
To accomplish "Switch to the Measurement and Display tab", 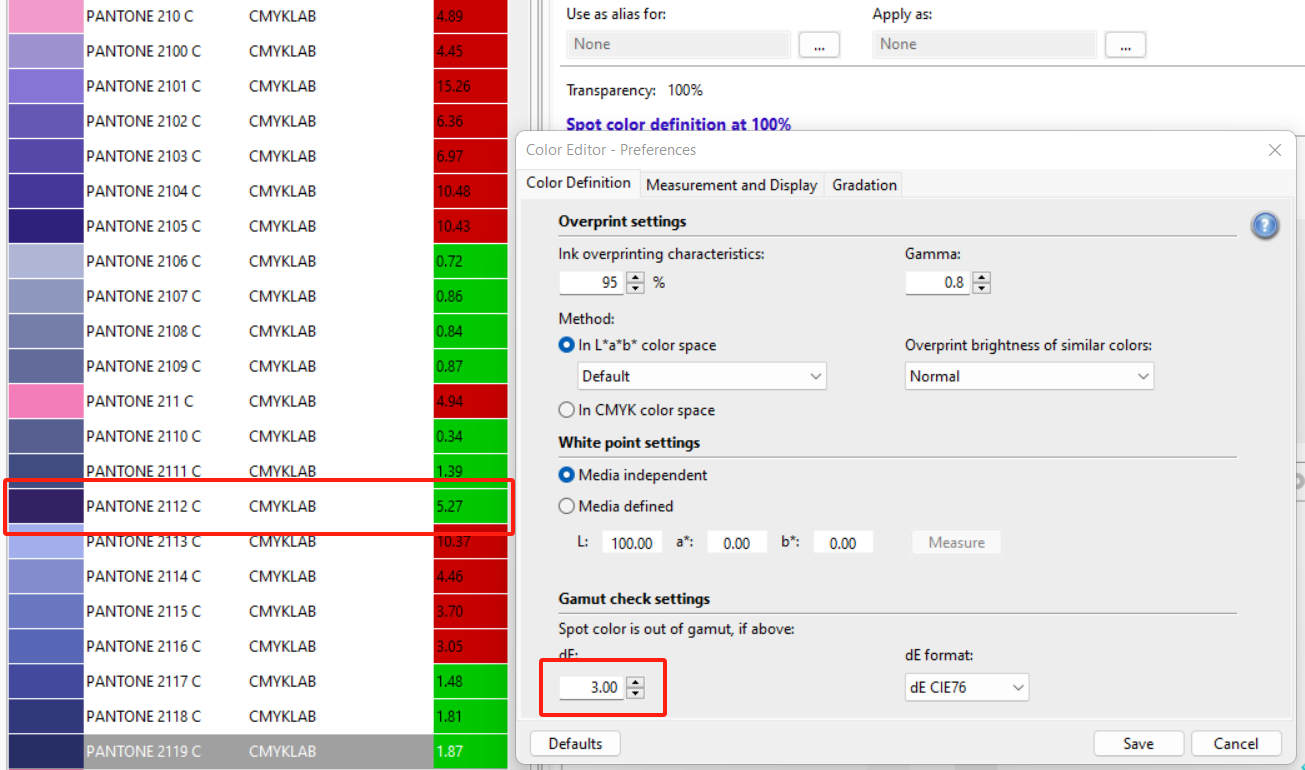I will (x=731, y=184).
